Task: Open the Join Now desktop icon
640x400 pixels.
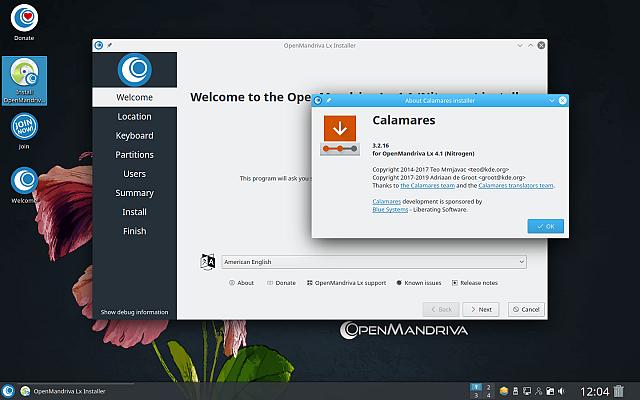Action: tap(24, 131)
